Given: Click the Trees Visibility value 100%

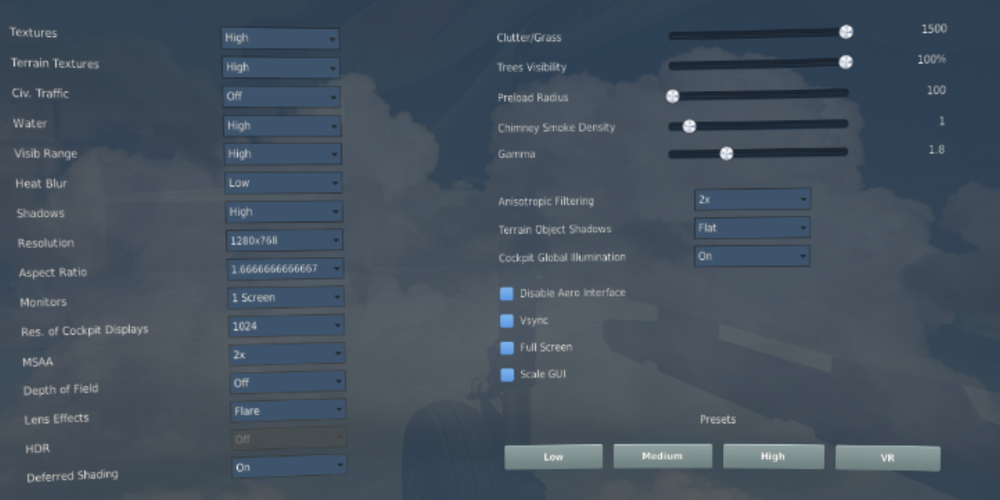Looking at the screenshot, I should tap(932, 59).
